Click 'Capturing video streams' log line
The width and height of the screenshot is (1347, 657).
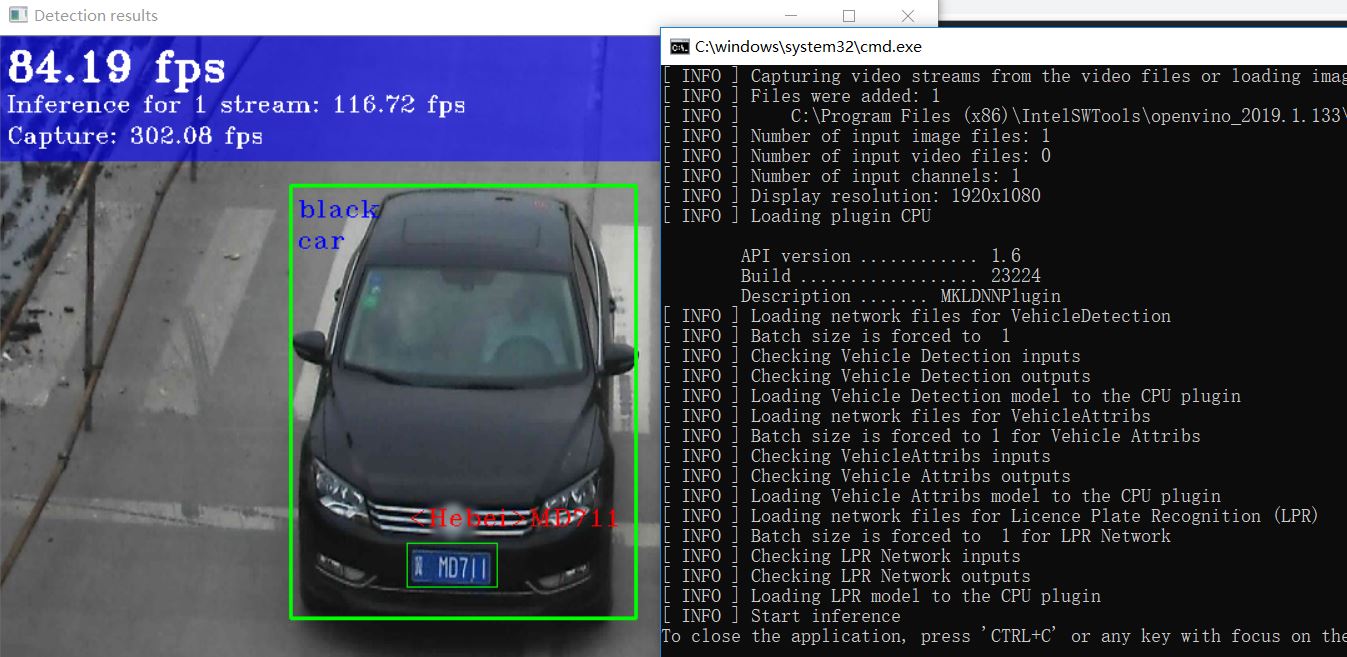[1004, 76]
